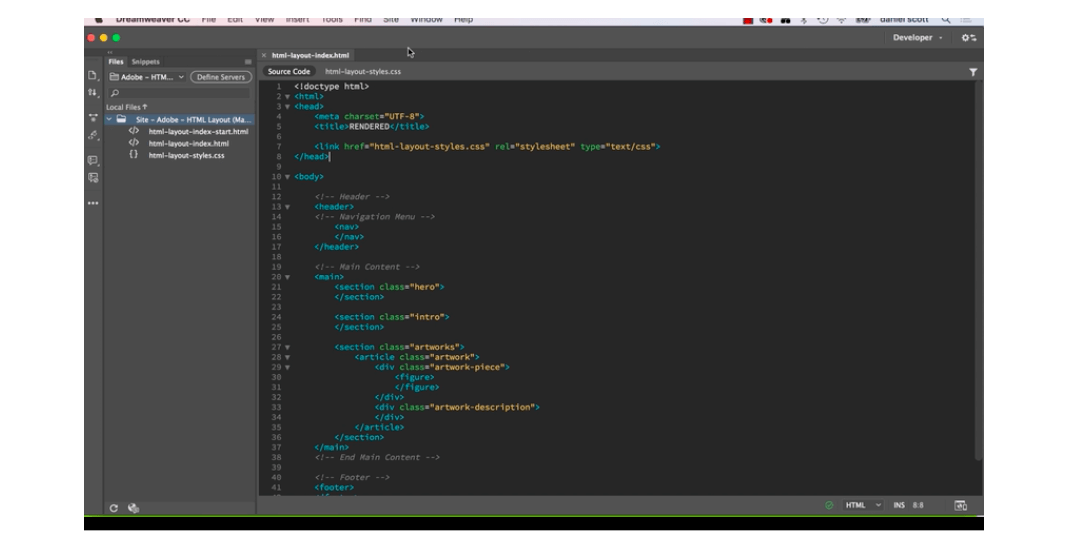The width and height of the screenshot is (1070, 549).
Task: Collapse the Site root folder chevron
Action: tap(109, 119)
